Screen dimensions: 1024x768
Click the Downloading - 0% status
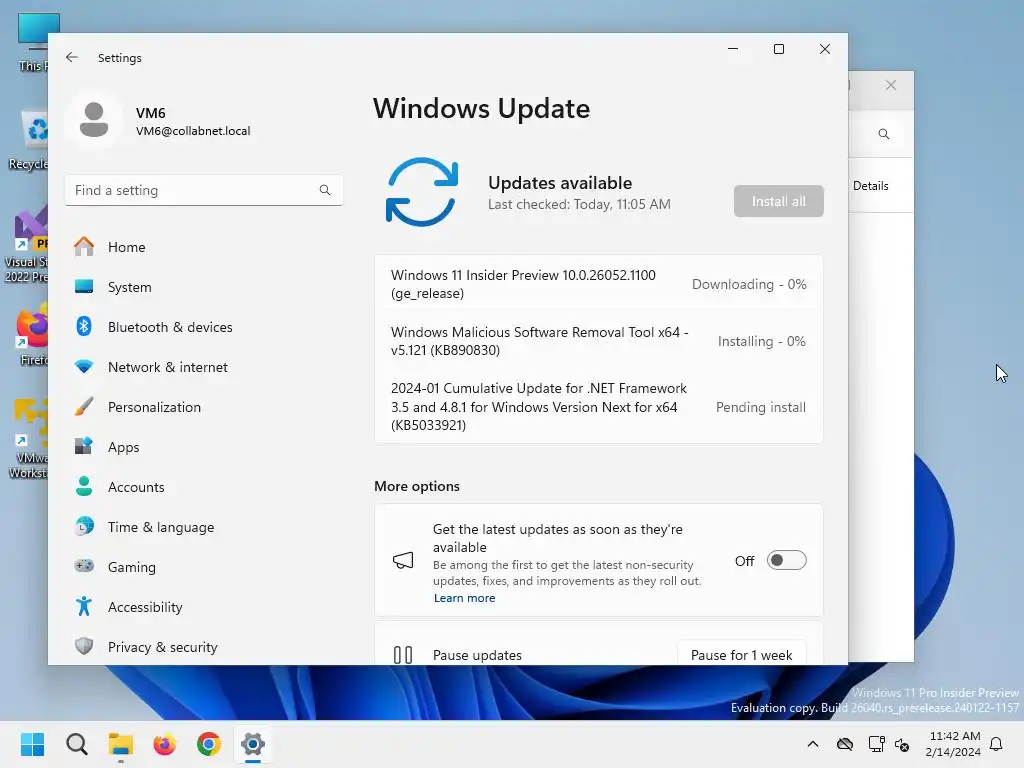[x=749, y=284]
